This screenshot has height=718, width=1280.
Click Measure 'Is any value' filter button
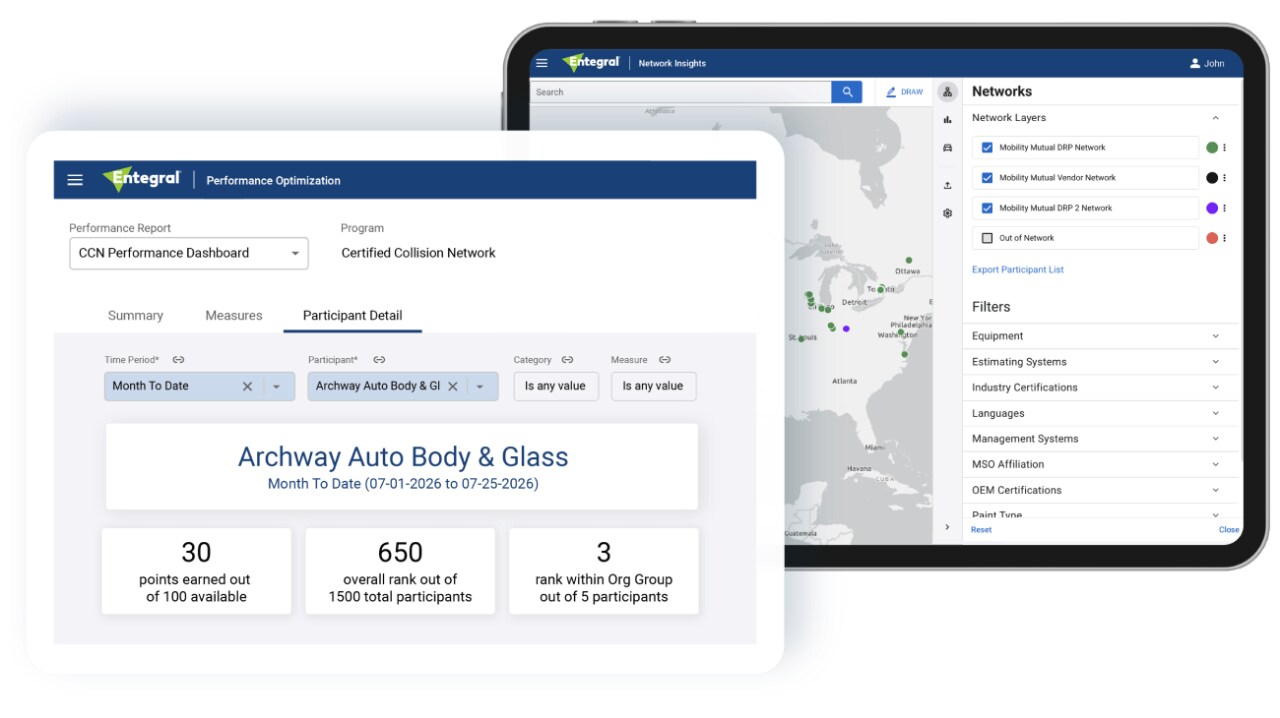pyautogui.click(x=653, y=386)
